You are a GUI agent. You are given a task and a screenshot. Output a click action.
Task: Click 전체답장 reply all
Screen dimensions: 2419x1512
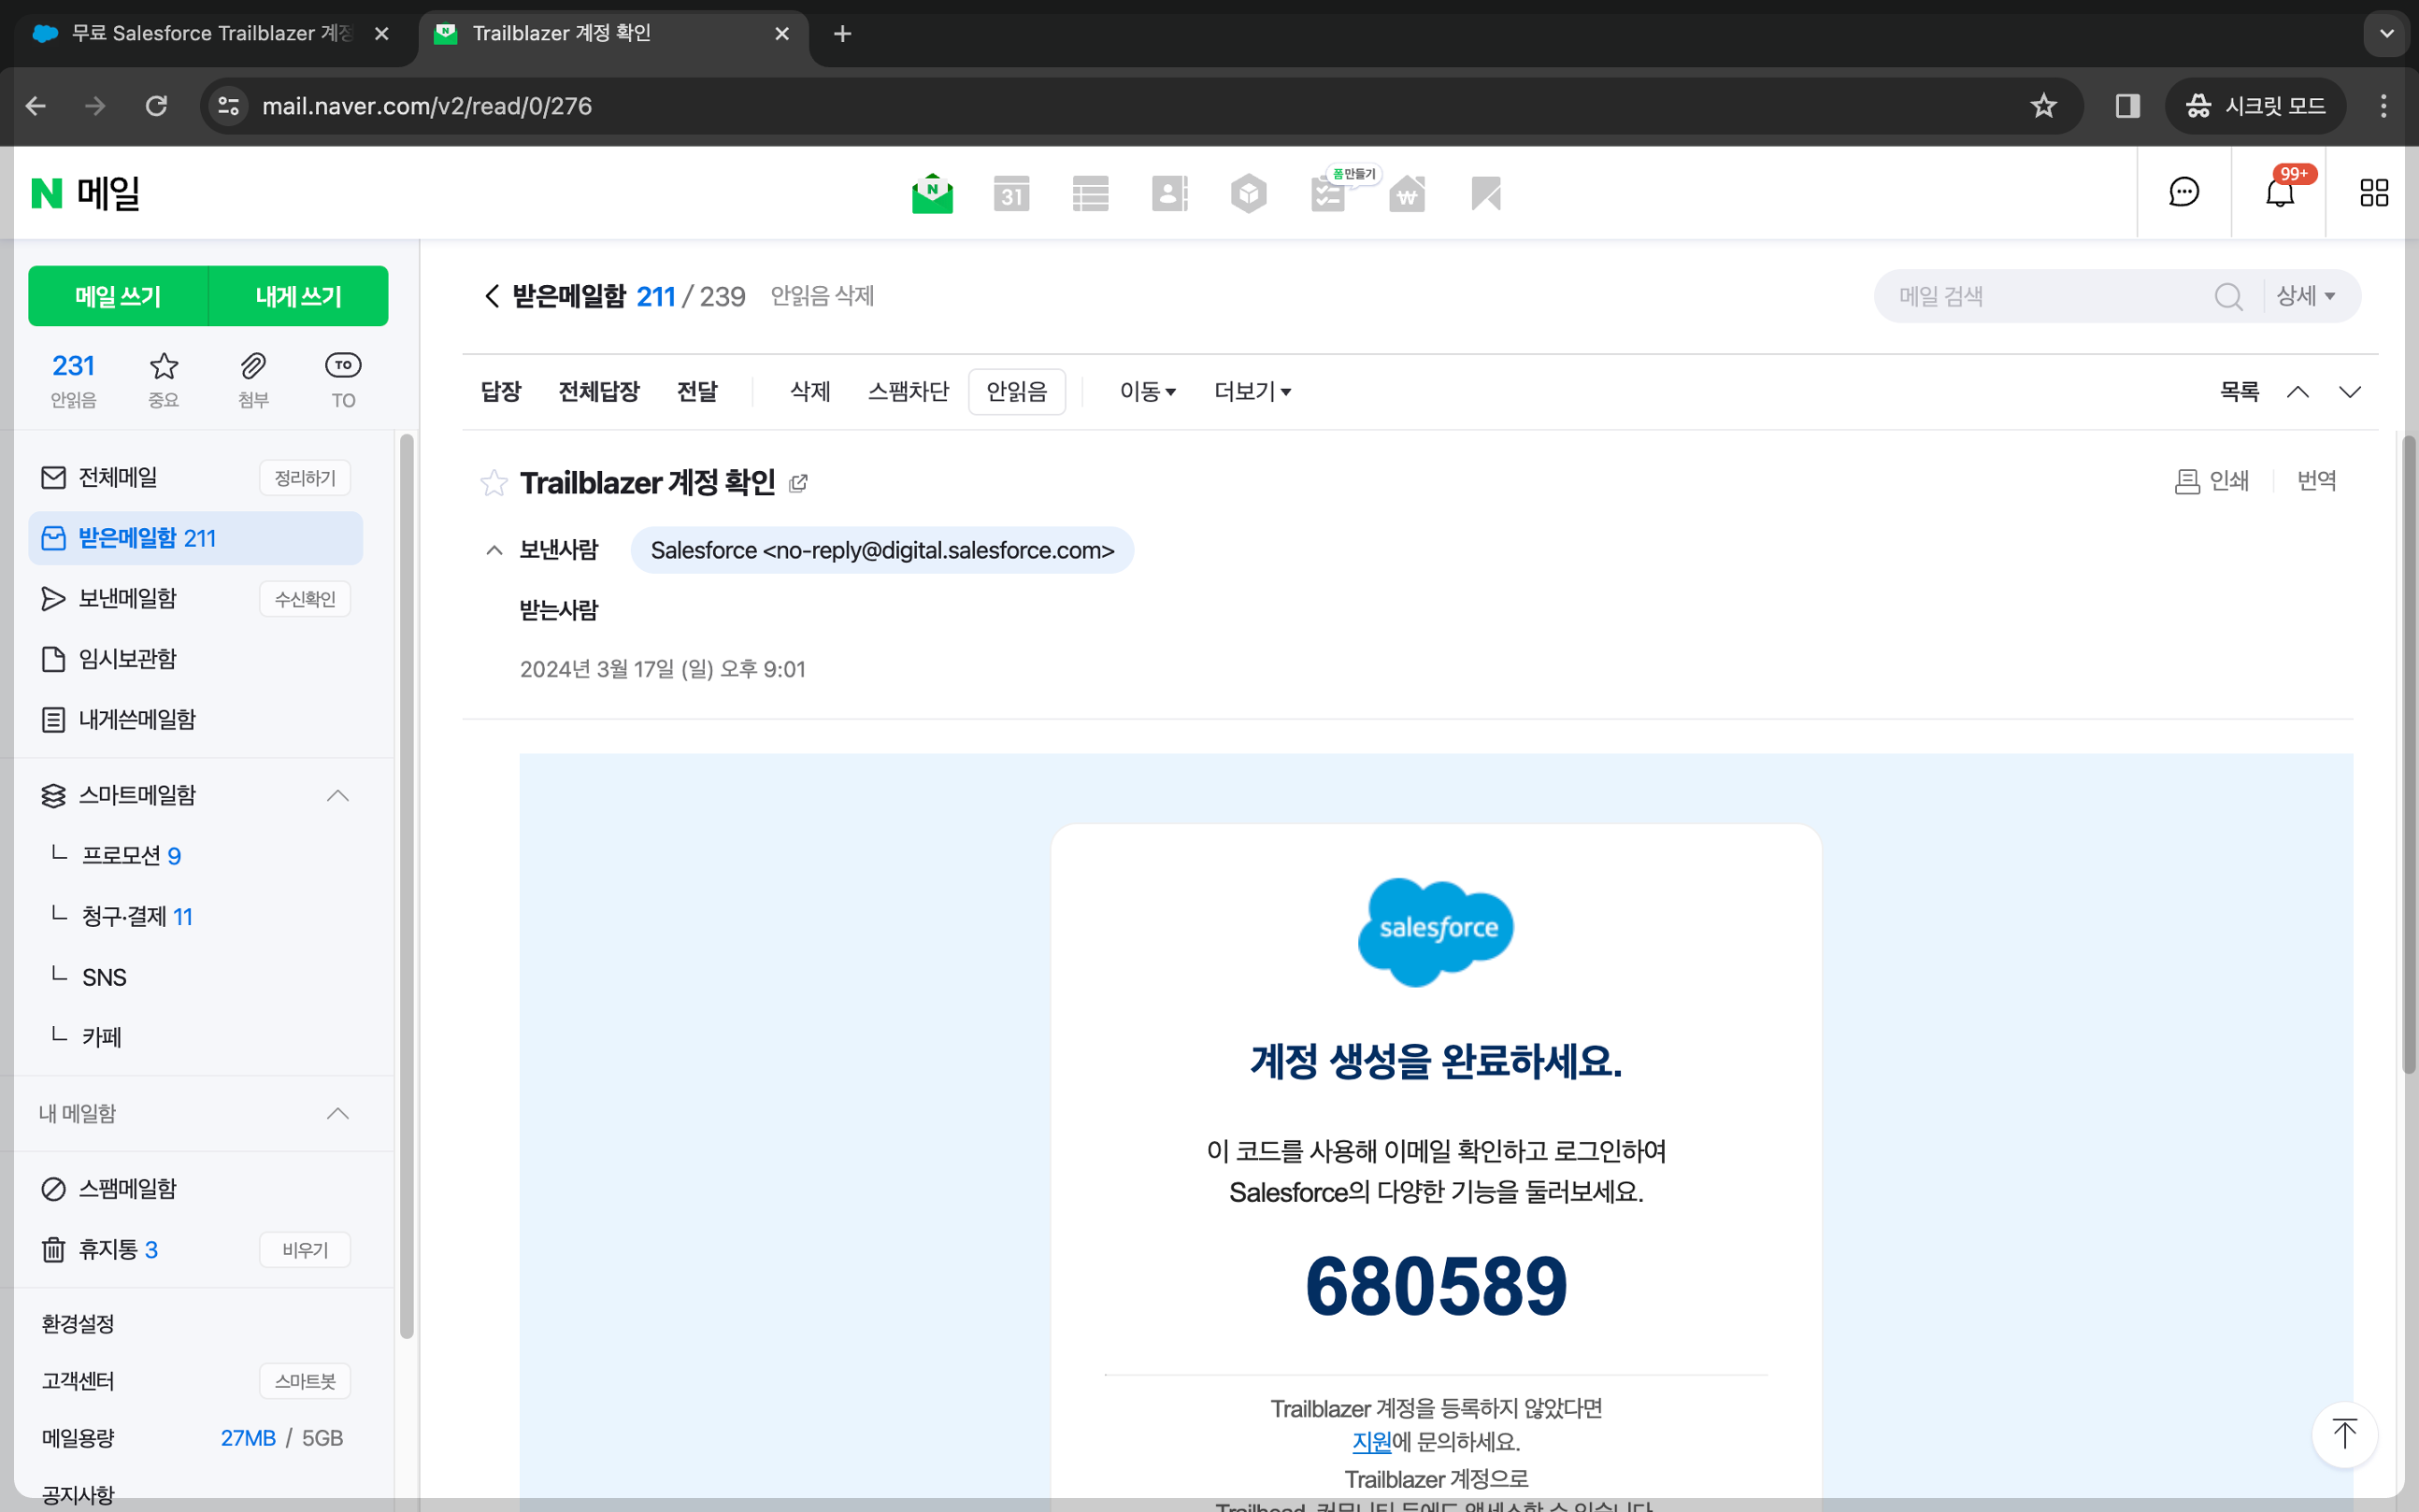pyautogui.click(x=598, y=391)
